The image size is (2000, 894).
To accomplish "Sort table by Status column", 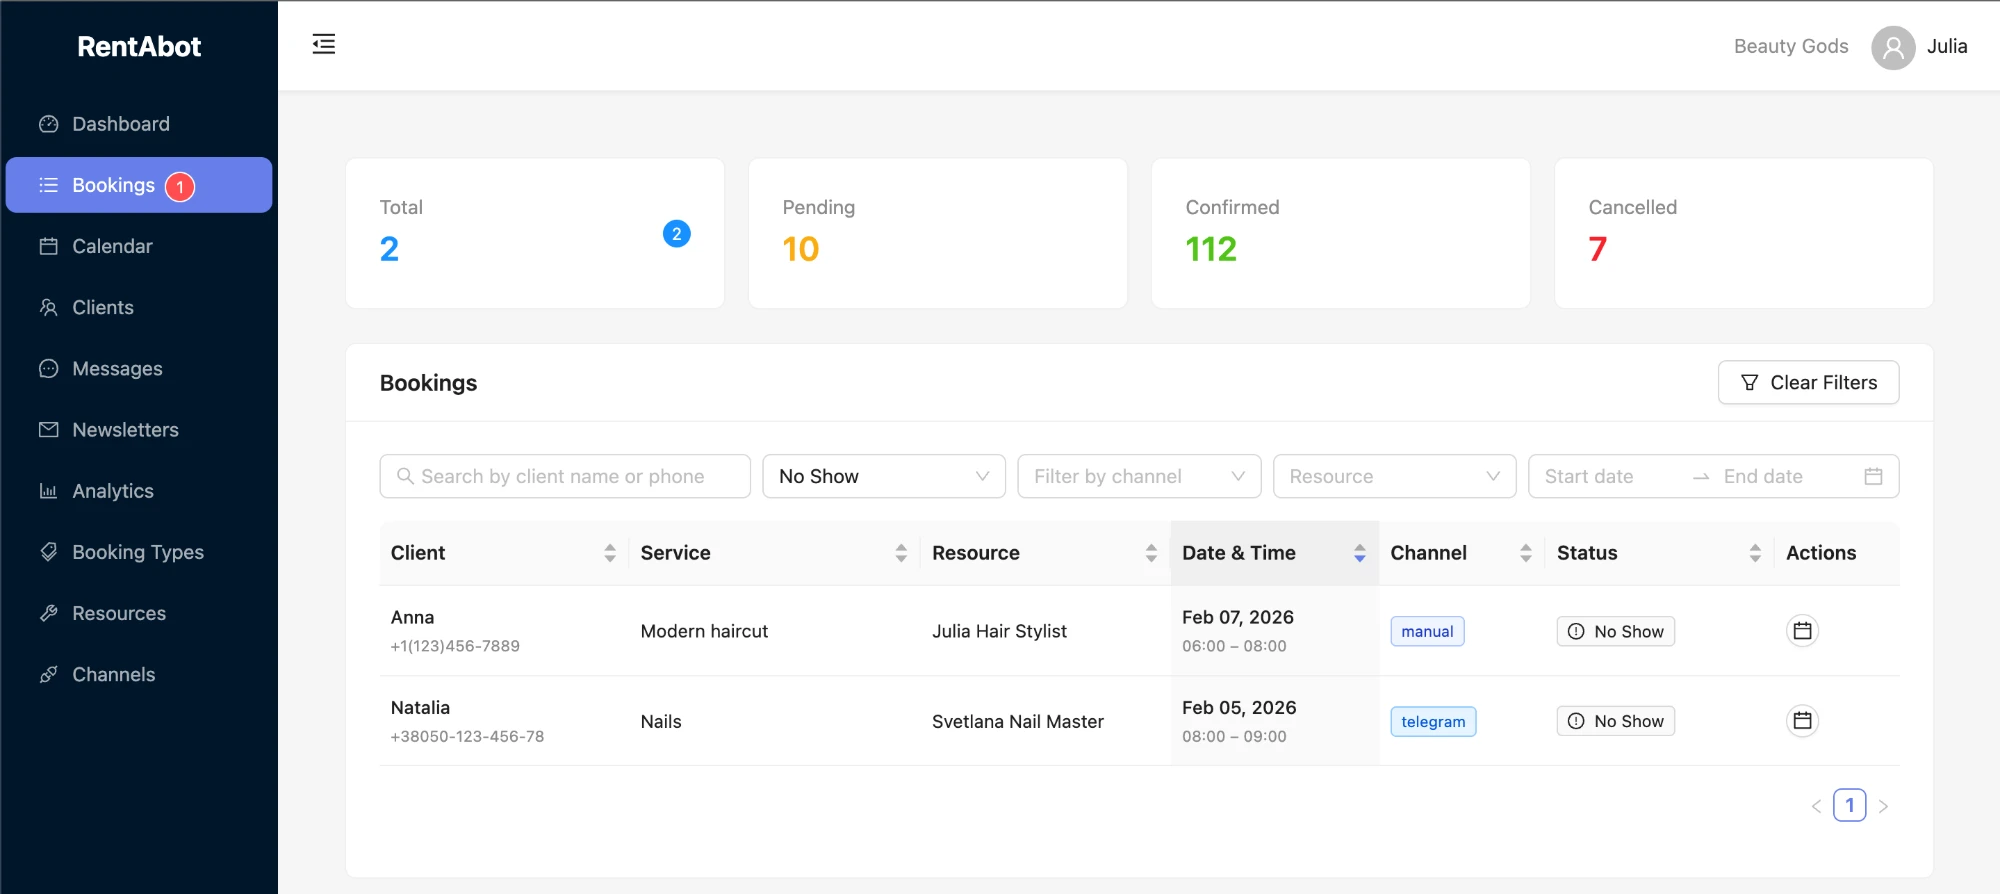I will (x=1755, y=553).
